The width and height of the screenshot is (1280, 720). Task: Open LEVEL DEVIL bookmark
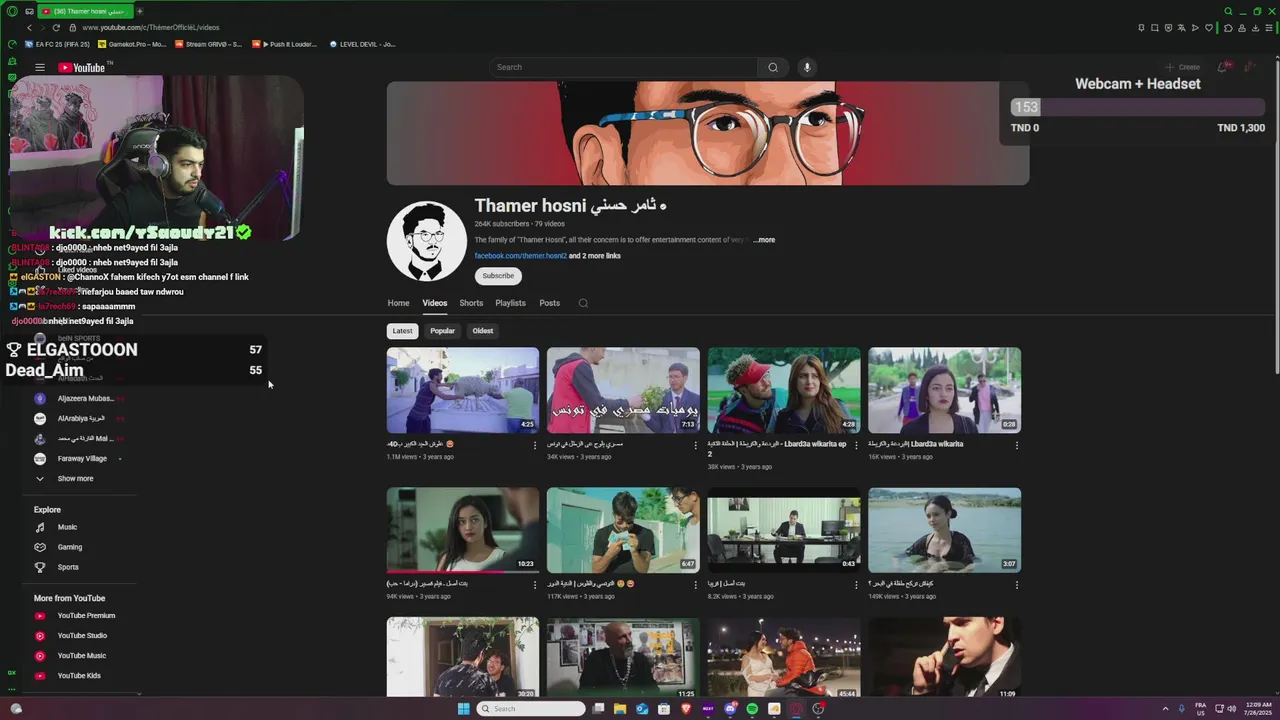click(x=360, y=44)
